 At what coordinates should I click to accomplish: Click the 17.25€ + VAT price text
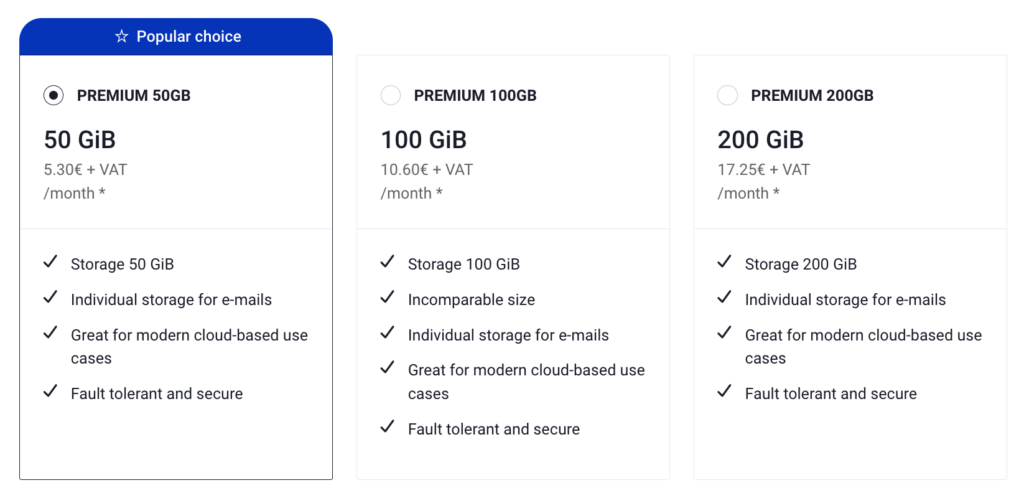(x=764, y=170)
